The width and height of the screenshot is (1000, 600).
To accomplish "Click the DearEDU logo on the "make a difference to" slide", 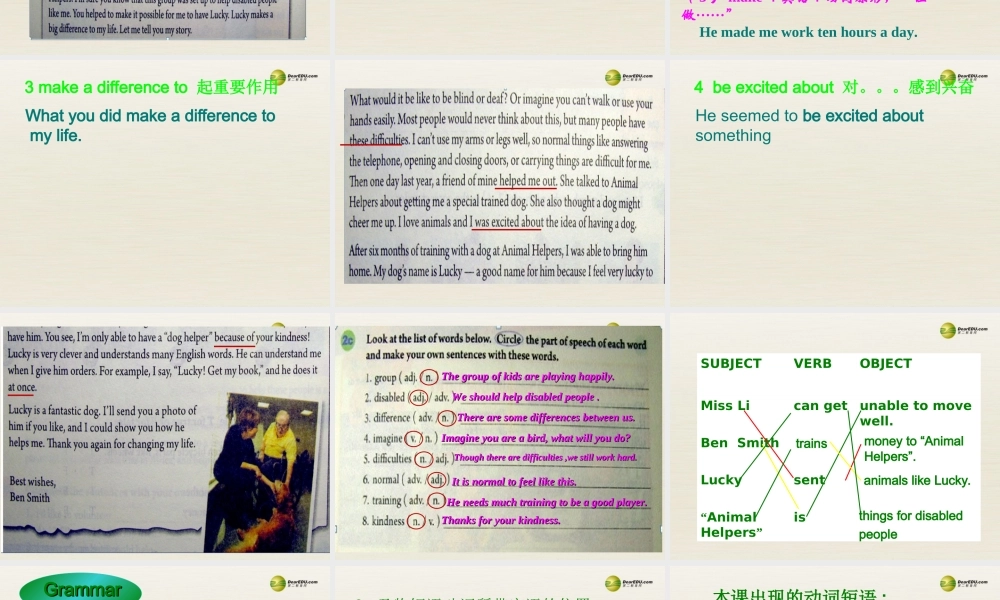I will point(296,76).
